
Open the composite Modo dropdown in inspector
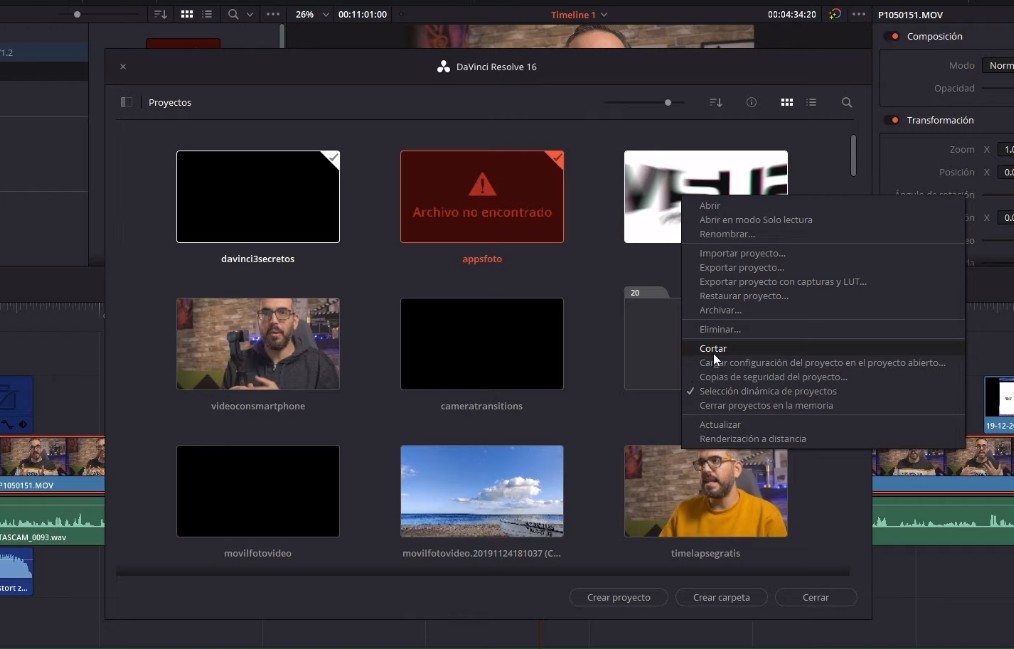click(x=998, y=65)
